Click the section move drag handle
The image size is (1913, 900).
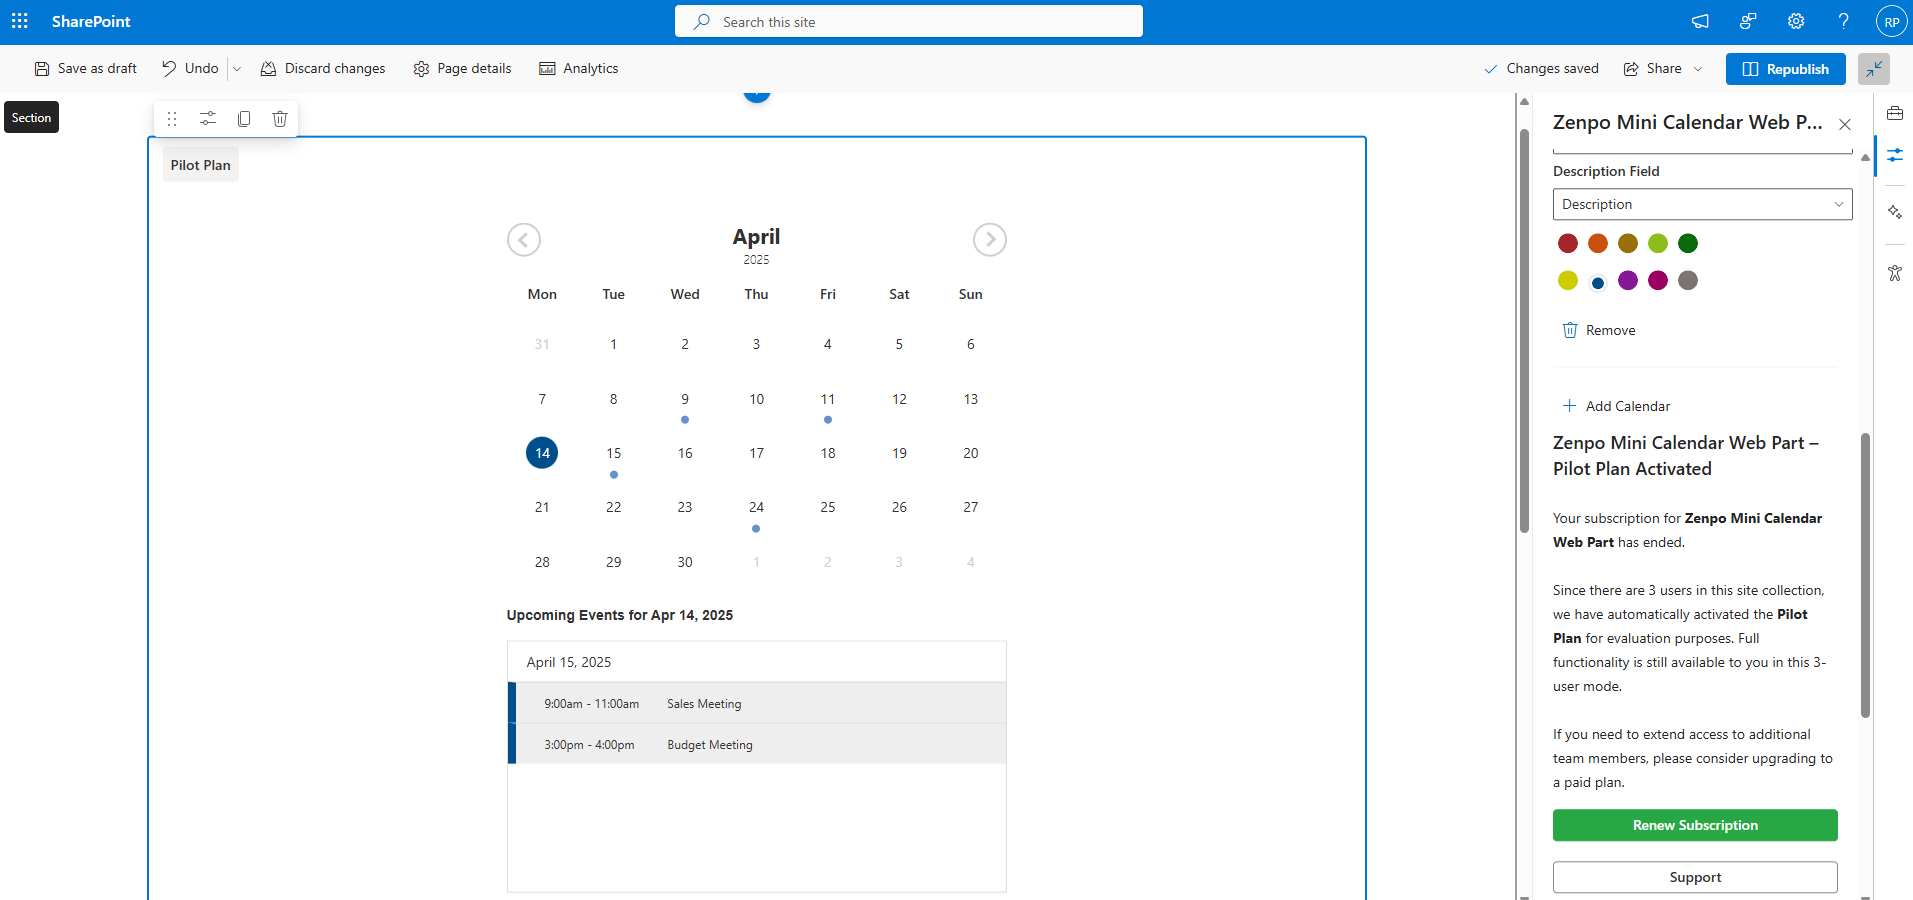pos(172,119)
